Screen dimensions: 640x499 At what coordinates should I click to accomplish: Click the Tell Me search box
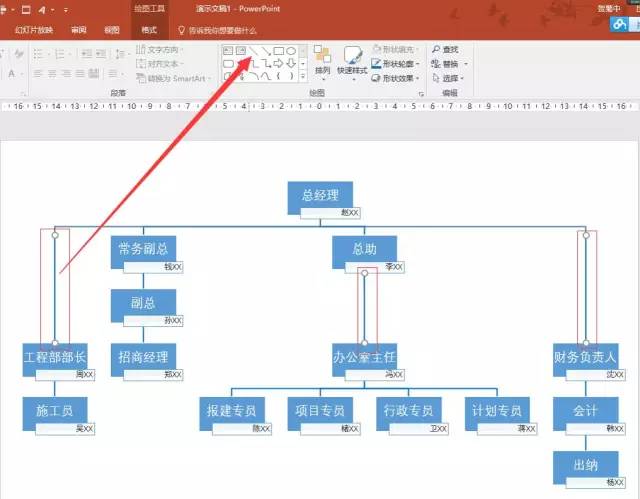pyautogui.click(x=218, y=30)
